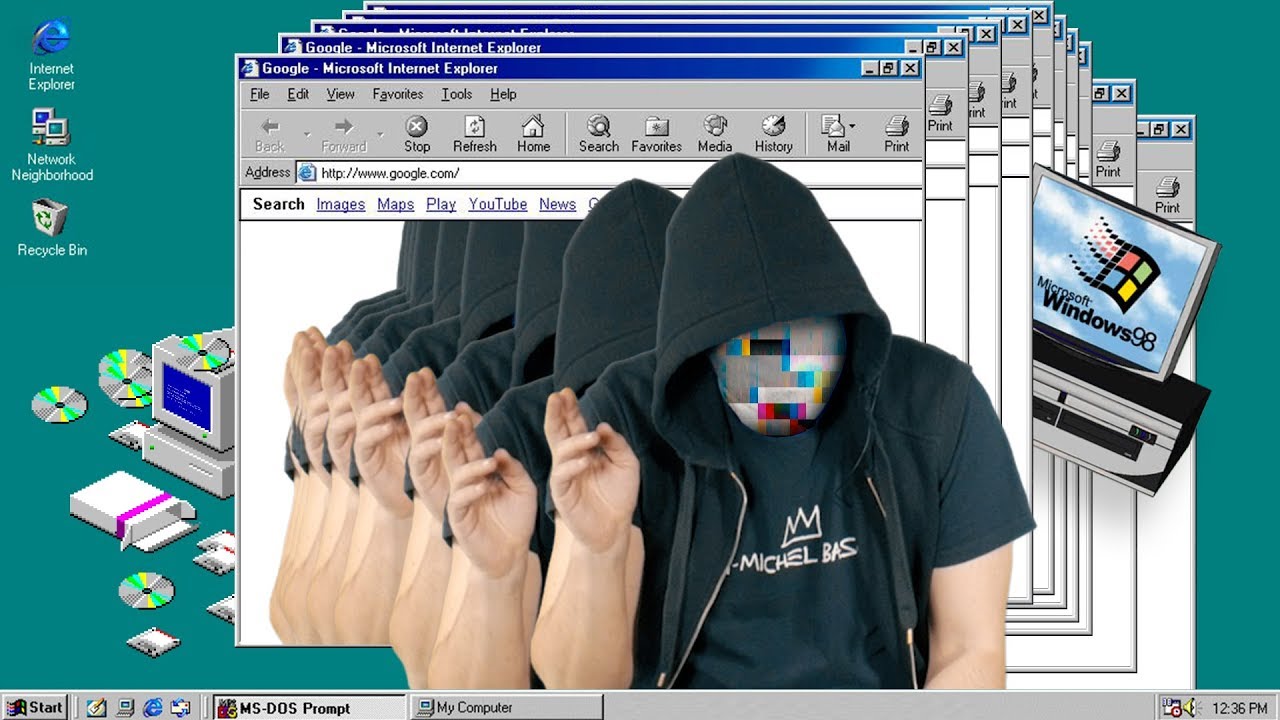Expand the Mail button dropdown arrow
The image size is (1280, 720).
(852, 127)
